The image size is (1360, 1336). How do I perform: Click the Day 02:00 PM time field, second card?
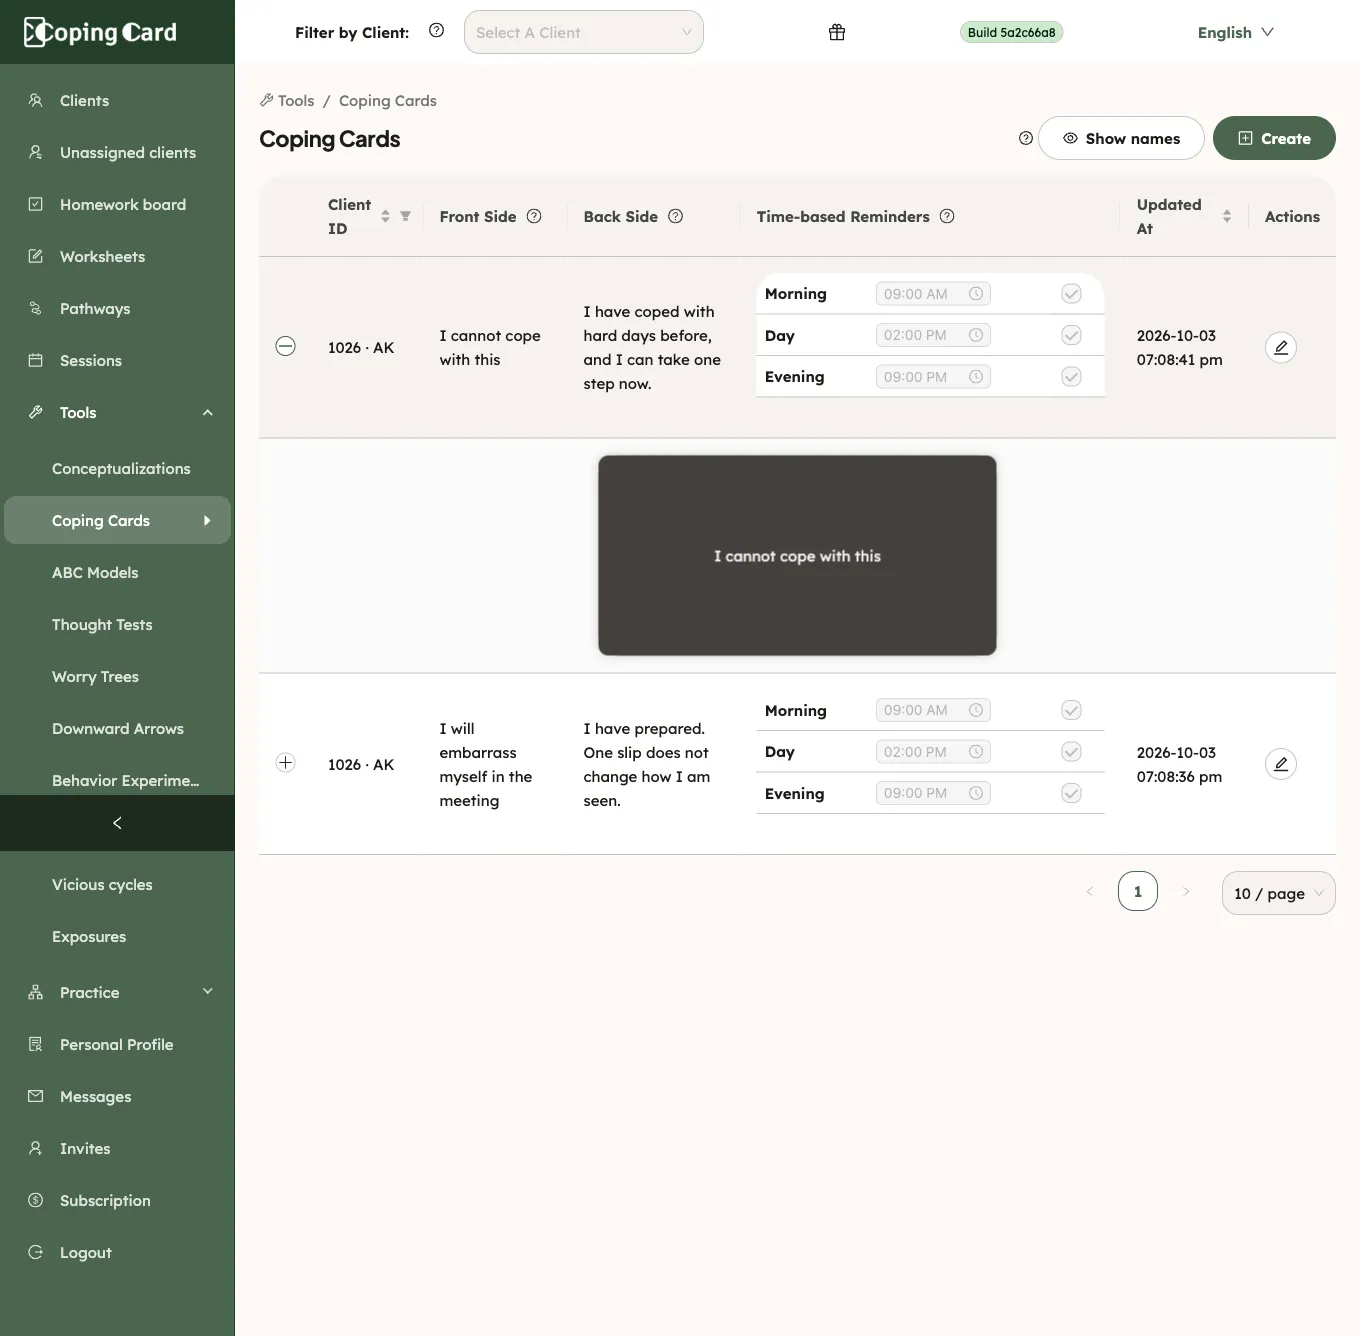pyautogui.click(x=933, y=752)
